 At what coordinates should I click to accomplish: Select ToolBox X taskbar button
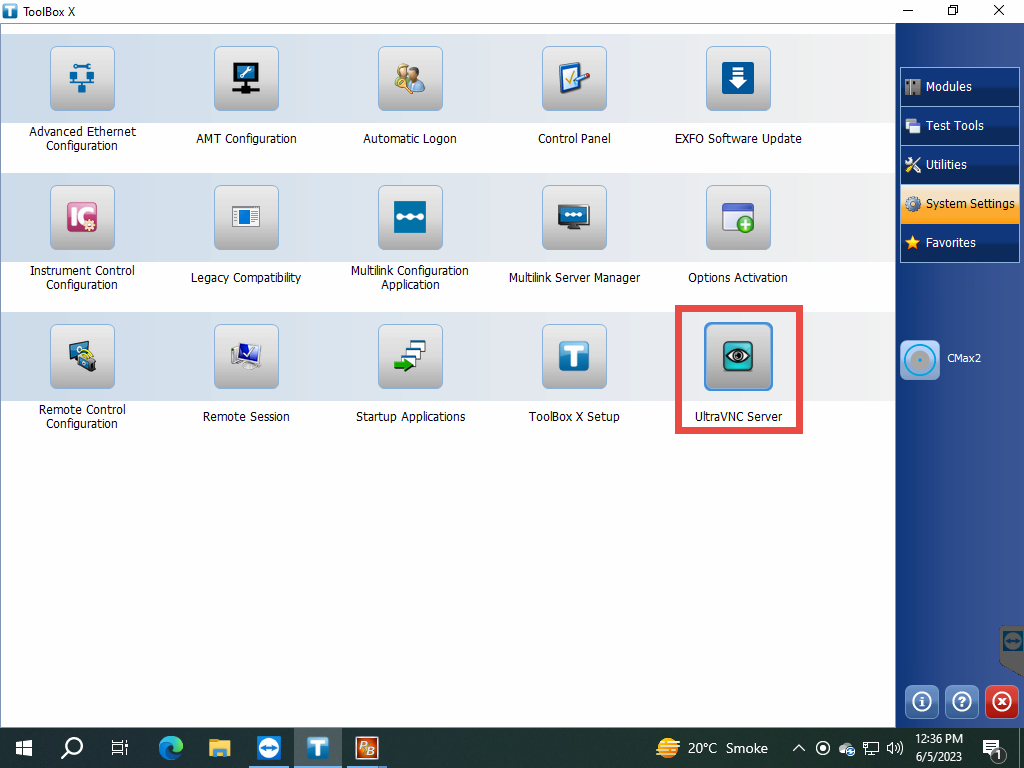click(x=317, y=748)
